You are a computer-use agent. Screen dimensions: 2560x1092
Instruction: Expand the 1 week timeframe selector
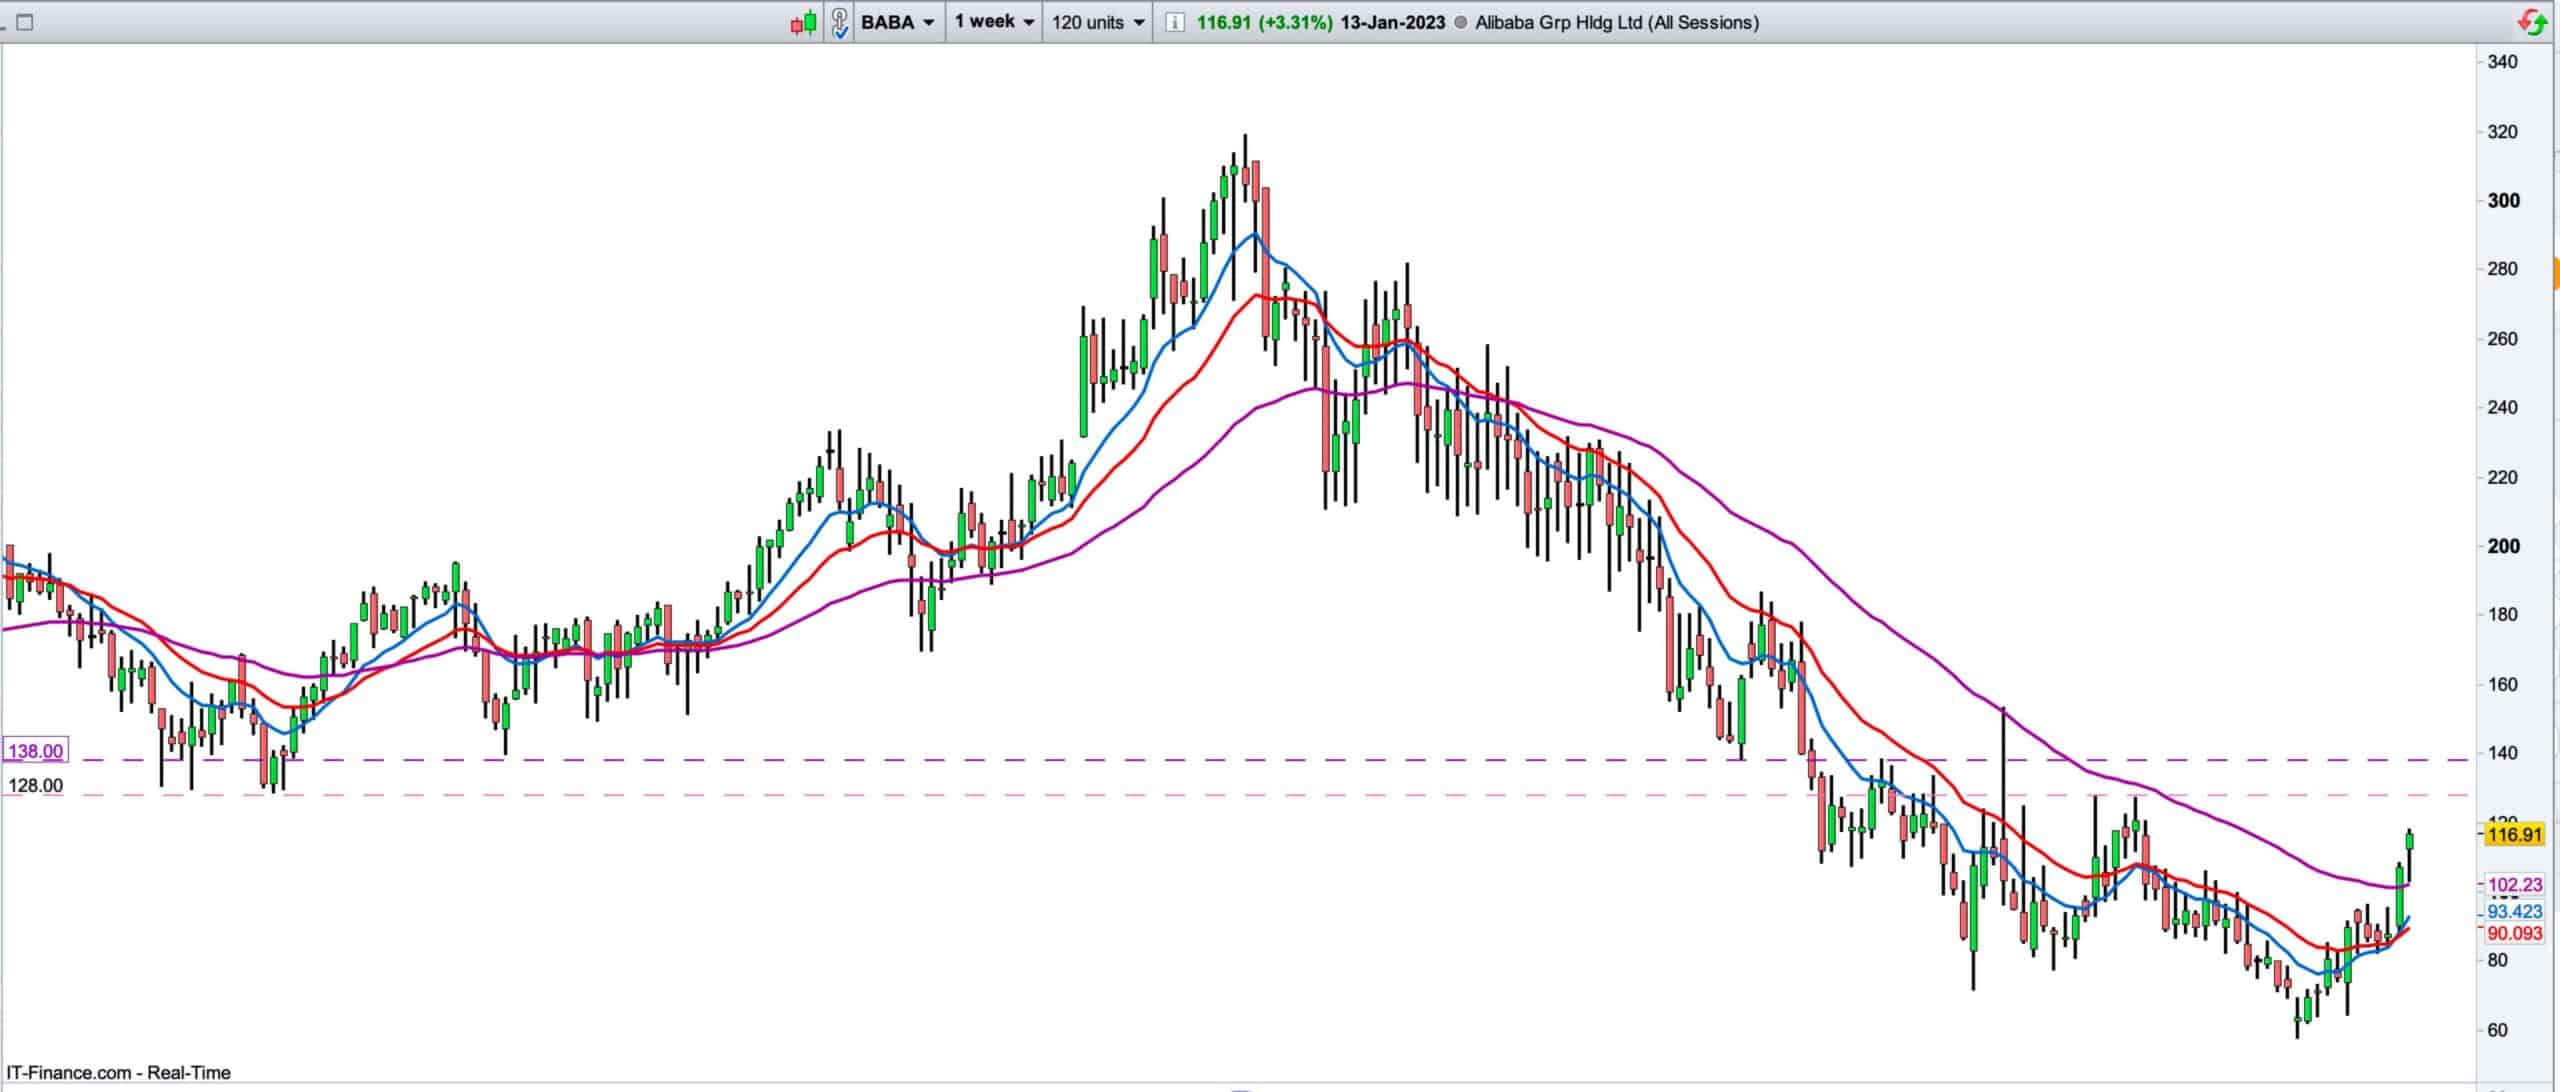click(x=993, y=22)
